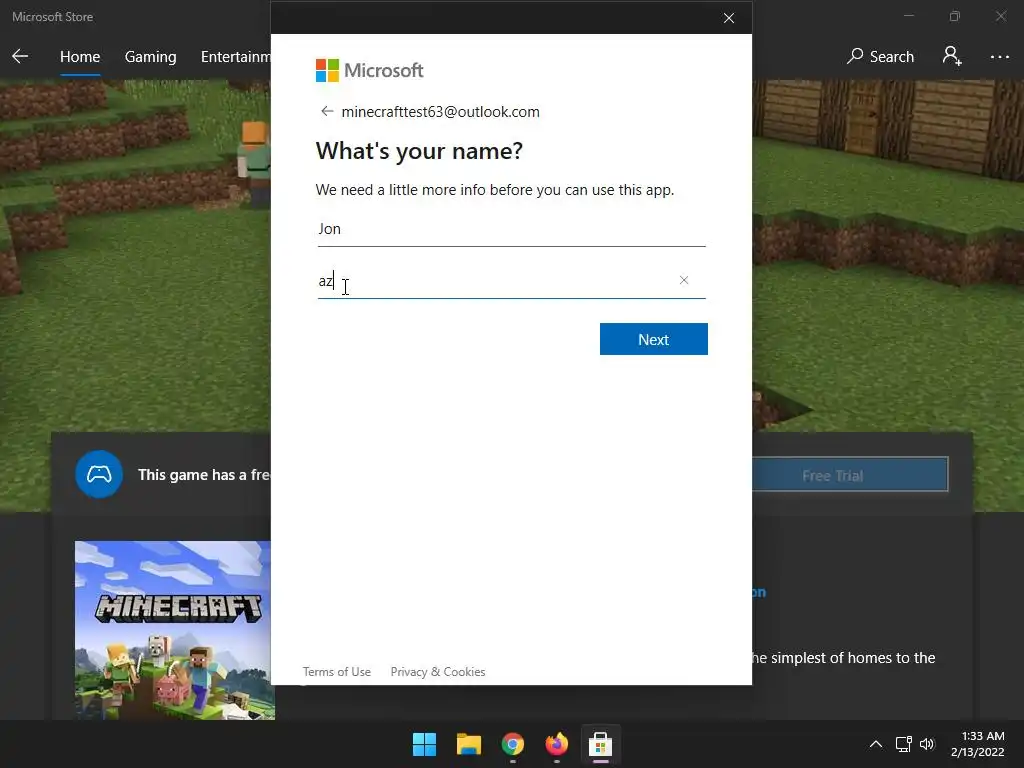Go back in Microsoft Store
The height and width of the screenshot is (768, 1024).
[20, 56]
